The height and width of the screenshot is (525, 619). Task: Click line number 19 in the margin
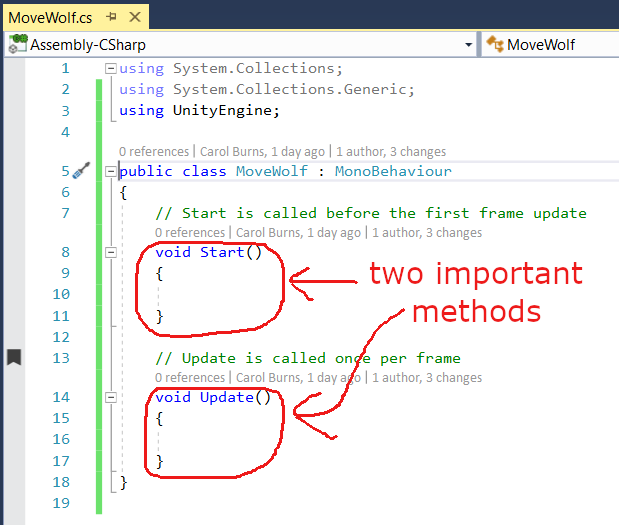tap(61, 503)
